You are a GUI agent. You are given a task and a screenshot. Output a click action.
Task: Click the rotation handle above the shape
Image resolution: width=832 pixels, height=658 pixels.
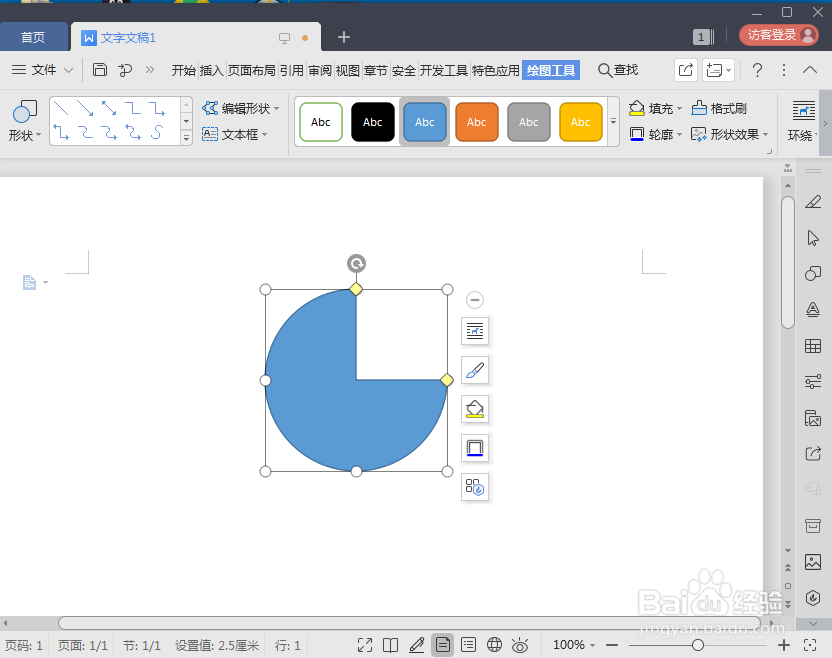click(x=356, y=263)
